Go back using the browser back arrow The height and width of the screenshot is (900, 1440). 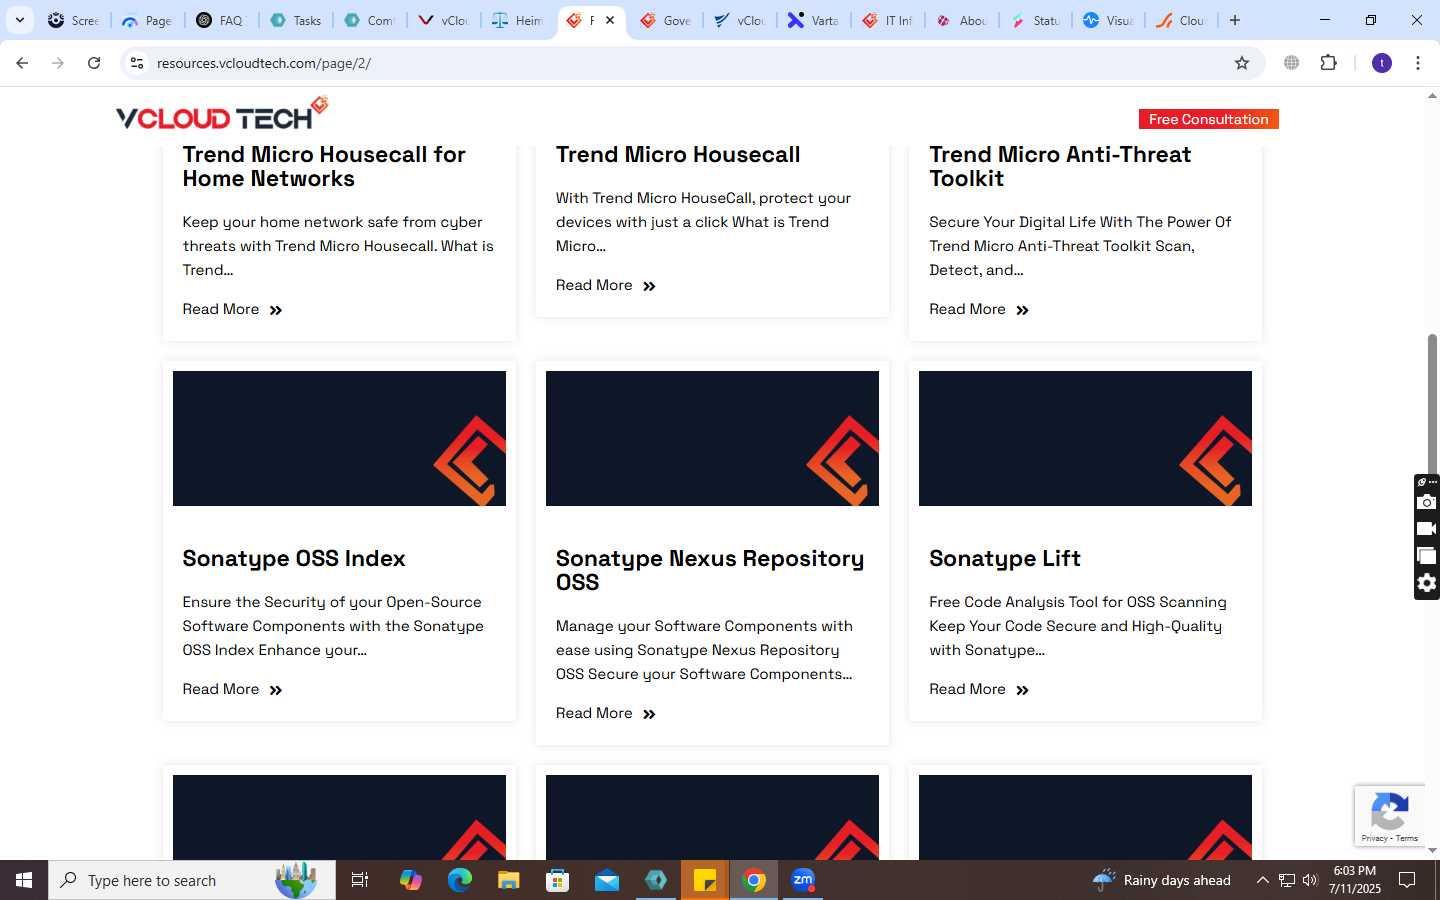click(x=22, y=63)
